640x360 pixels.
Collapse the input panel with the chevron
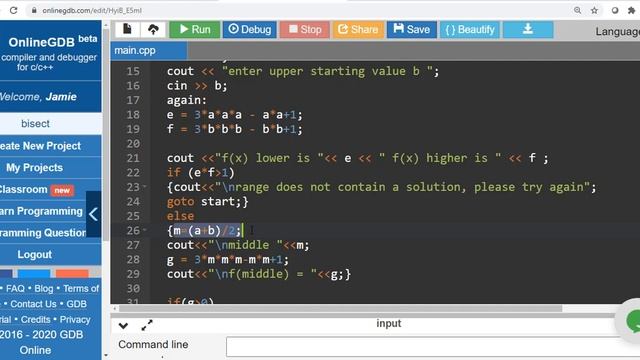pos(123,325)
